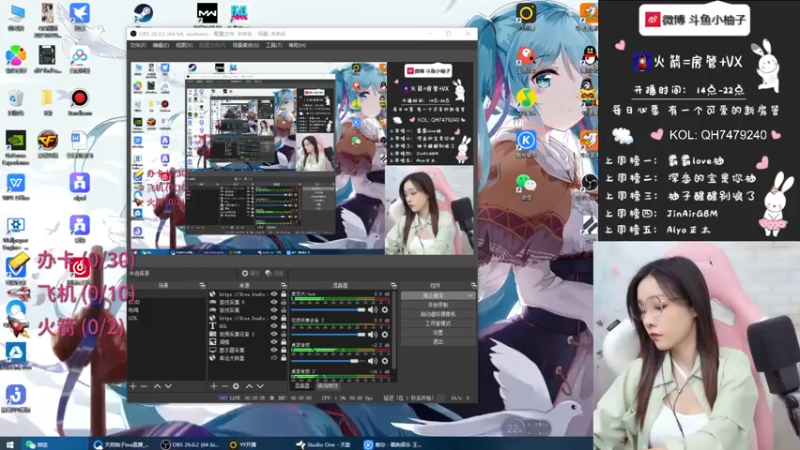The width and height of the screenshot is (800, 450).
Task: Open the 属性 button above the scenes list
Action: [250, 273]
